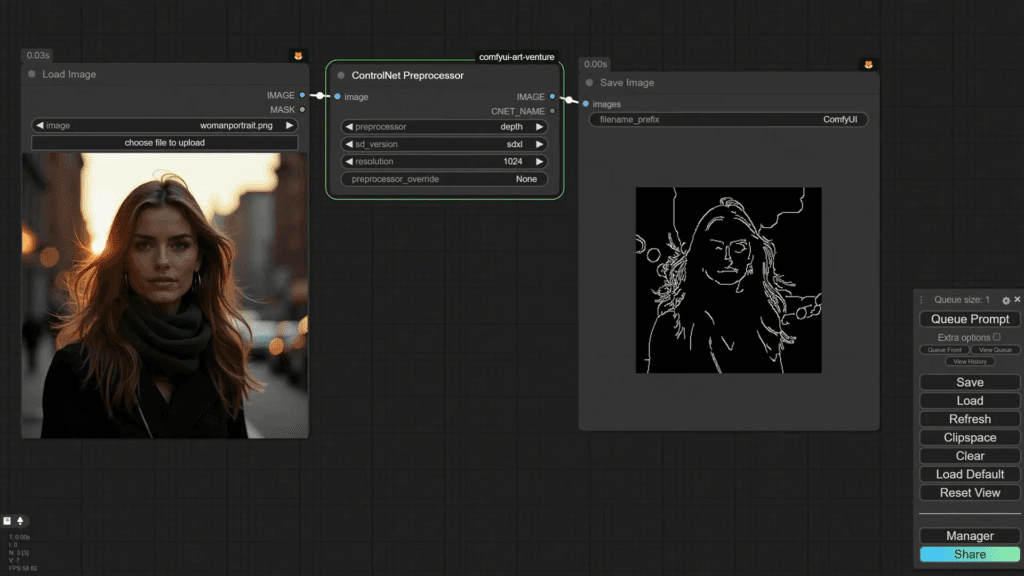This screenshot has width=1024, height=576.
Task: Click the filename_prefix field
Action: tap(728, 120)
